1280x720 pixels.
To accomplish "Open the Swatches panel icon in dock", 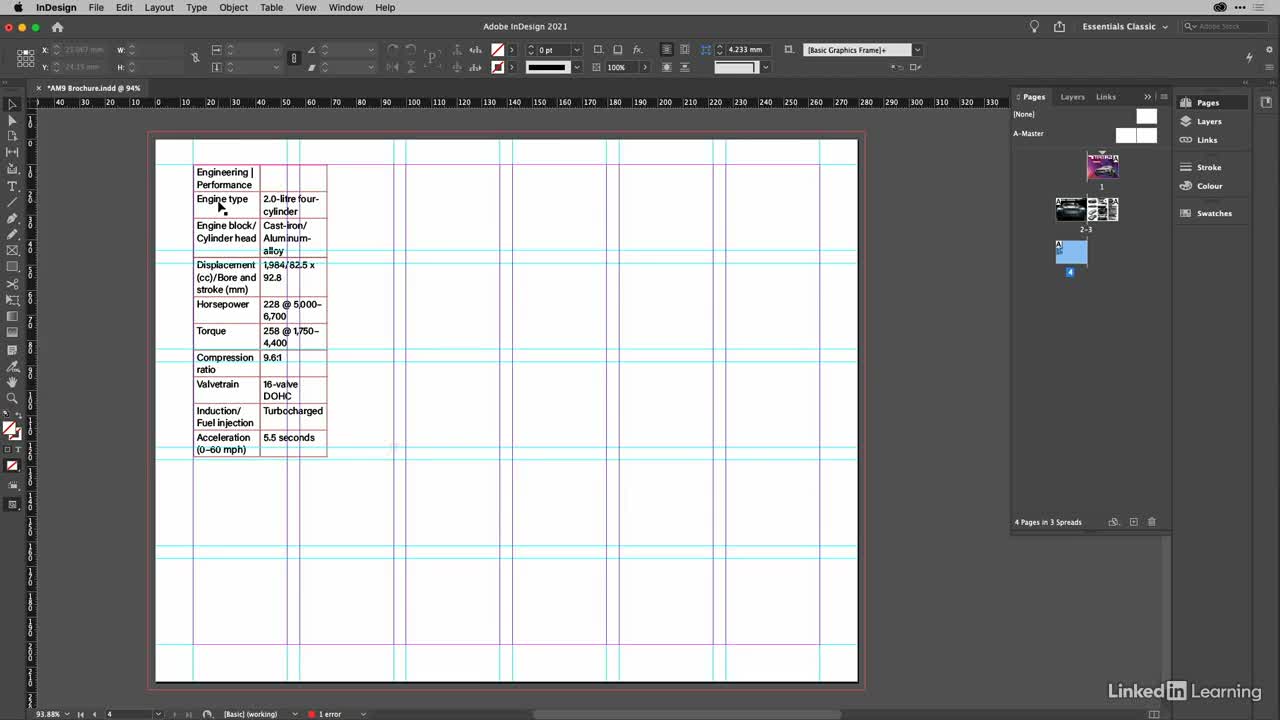I will click(1186, 213).
